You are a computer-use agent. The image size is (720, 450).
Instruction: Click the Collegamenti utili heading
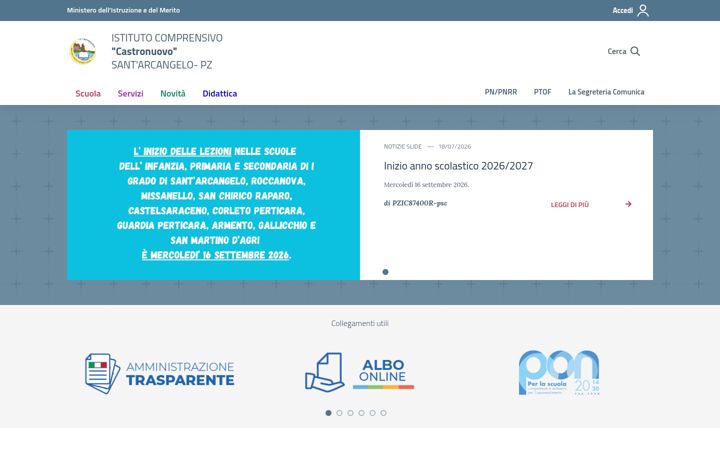[360, 323]
